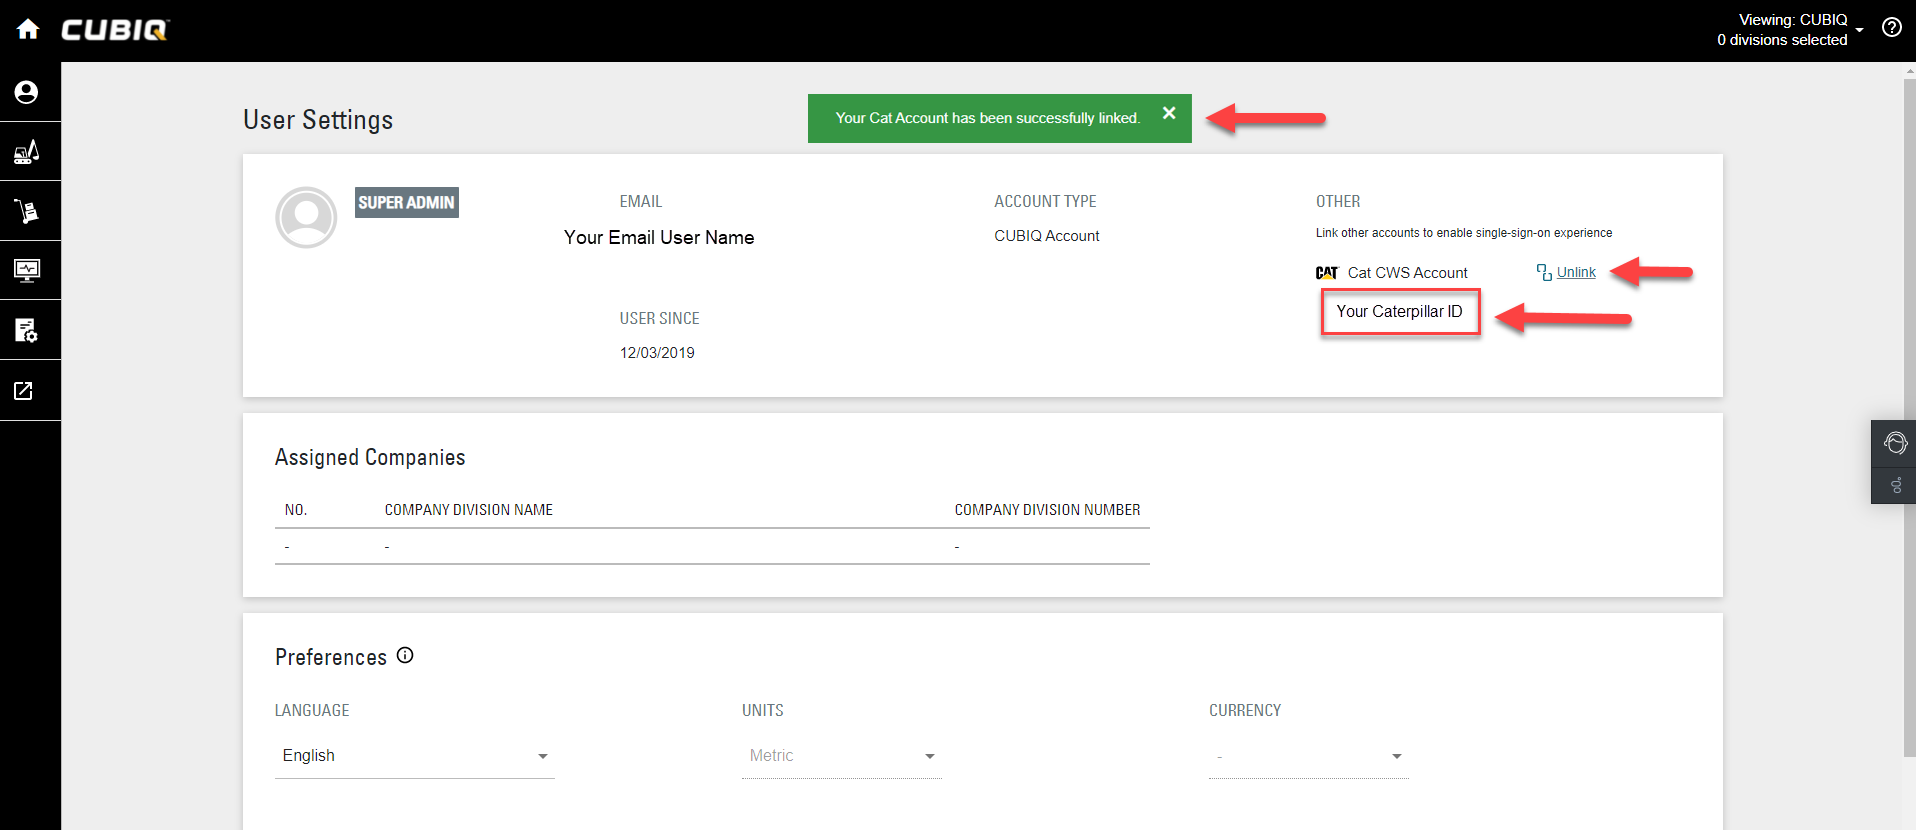Go to the home page icon
1916x830 pixels.
tap(28, 29)
